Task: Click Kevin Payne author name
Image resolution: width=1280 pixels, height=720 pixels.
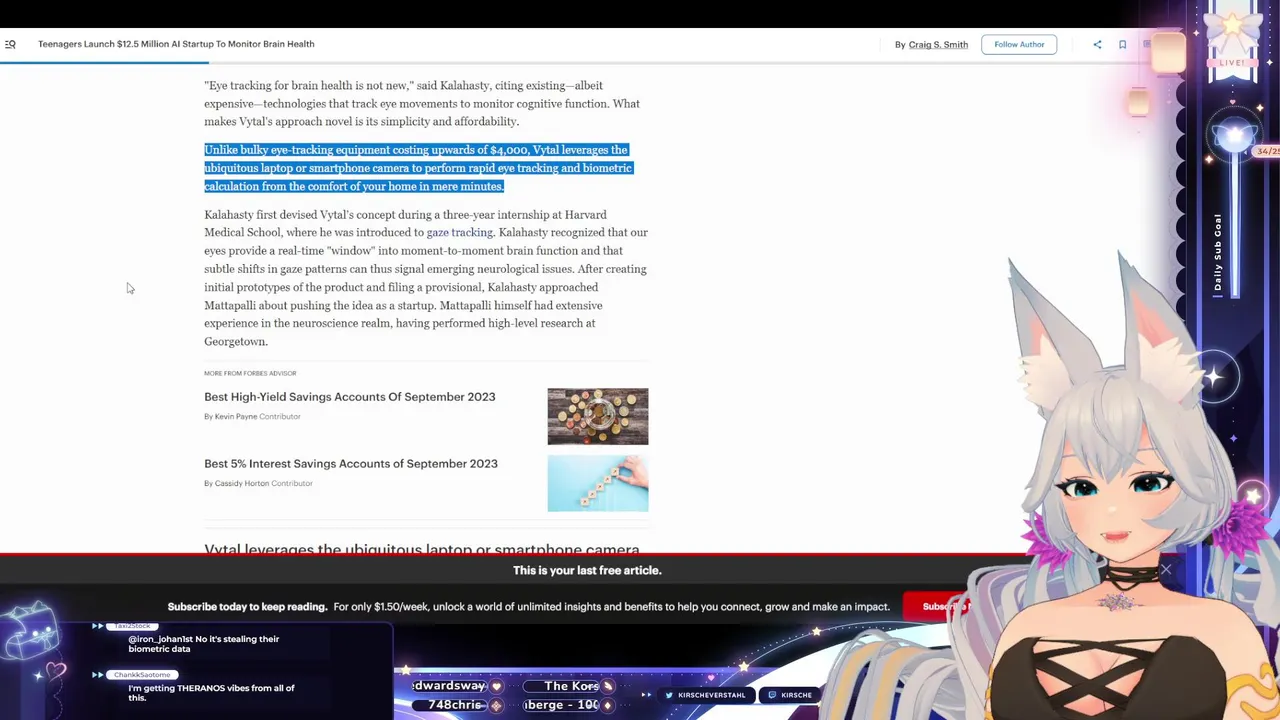Action: tap(236, 416)
